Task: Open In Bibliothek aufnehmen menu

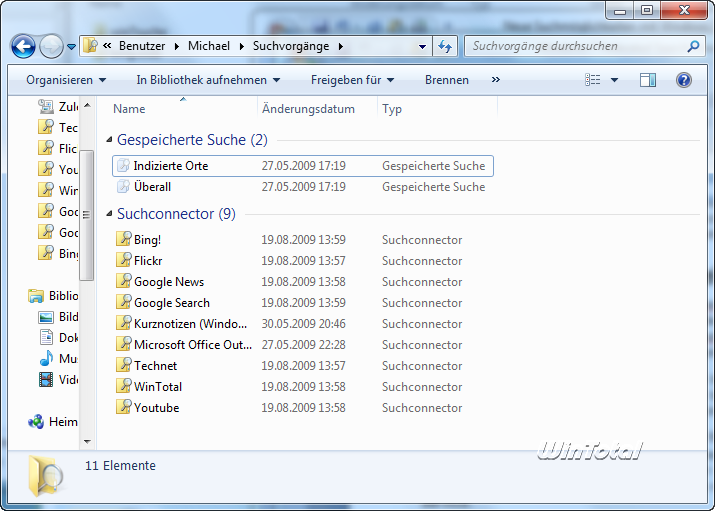Action: 208,80
